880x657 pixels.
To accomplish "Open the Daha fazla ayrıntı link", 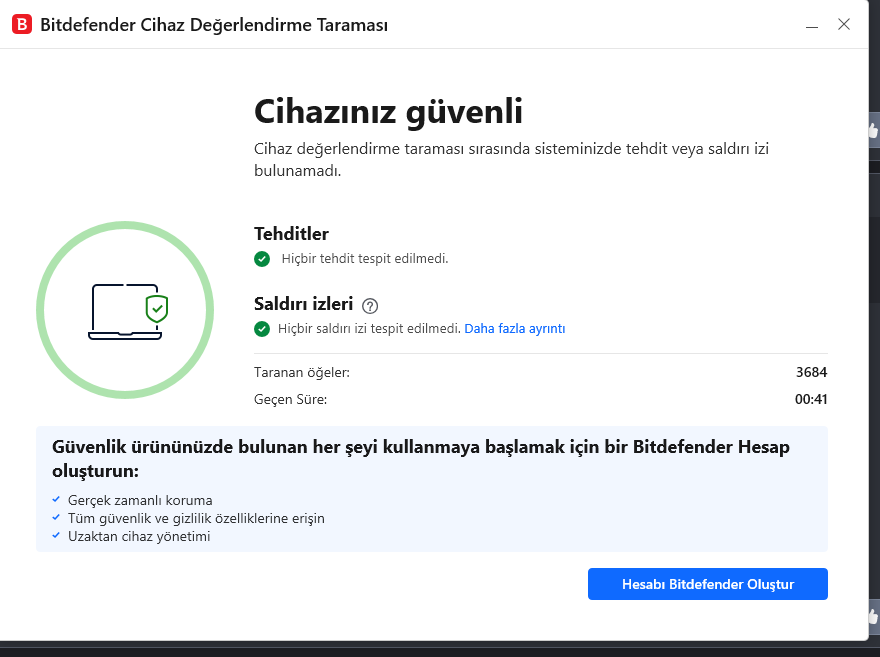I will coord(515,329).
